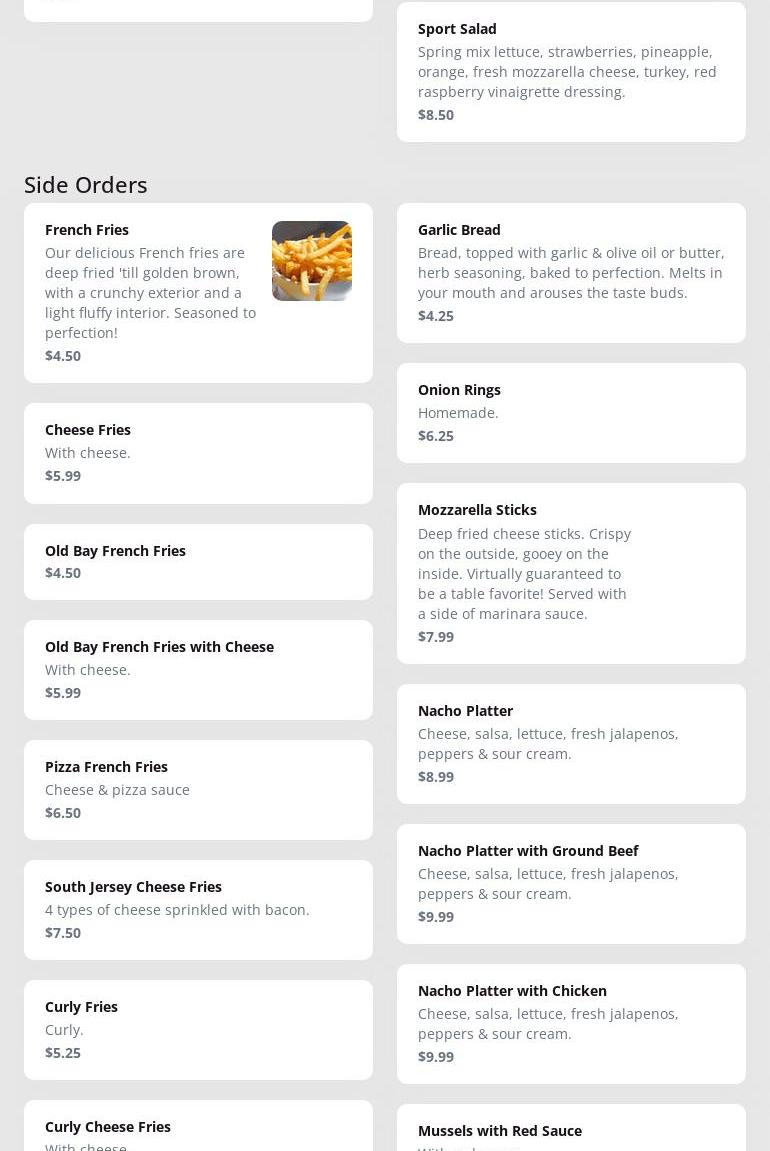Select the Sport Salad item

570,71
